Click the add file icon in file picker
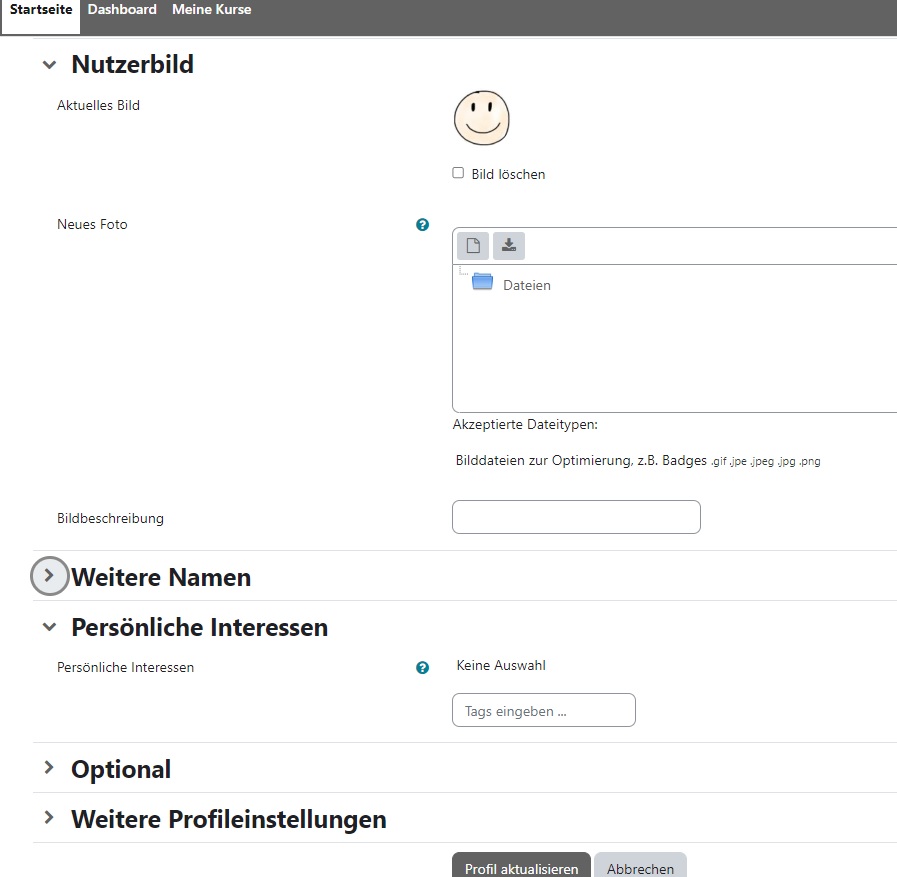The width and height of the screenshot is (897, 877). pyautogui.click(x=474, y=246)
